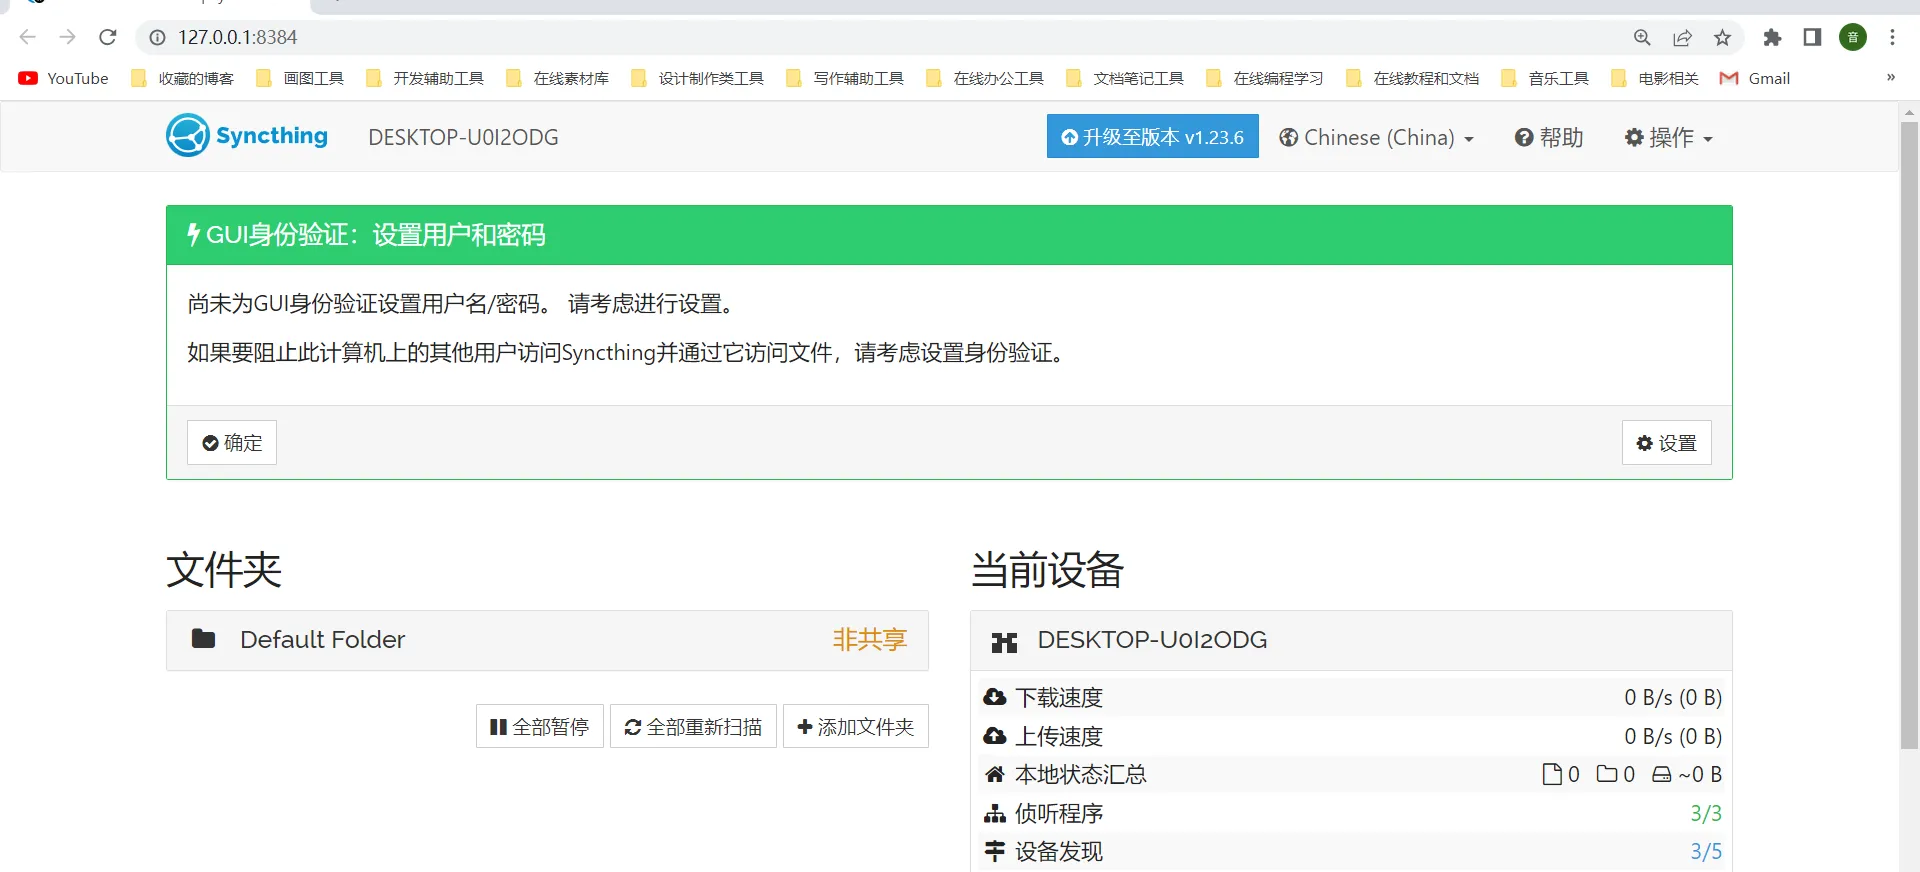Click the 设备发现 signpost icon
Image resolution: width=1920 pixels, height=872 pixels.
click(995, 851)
